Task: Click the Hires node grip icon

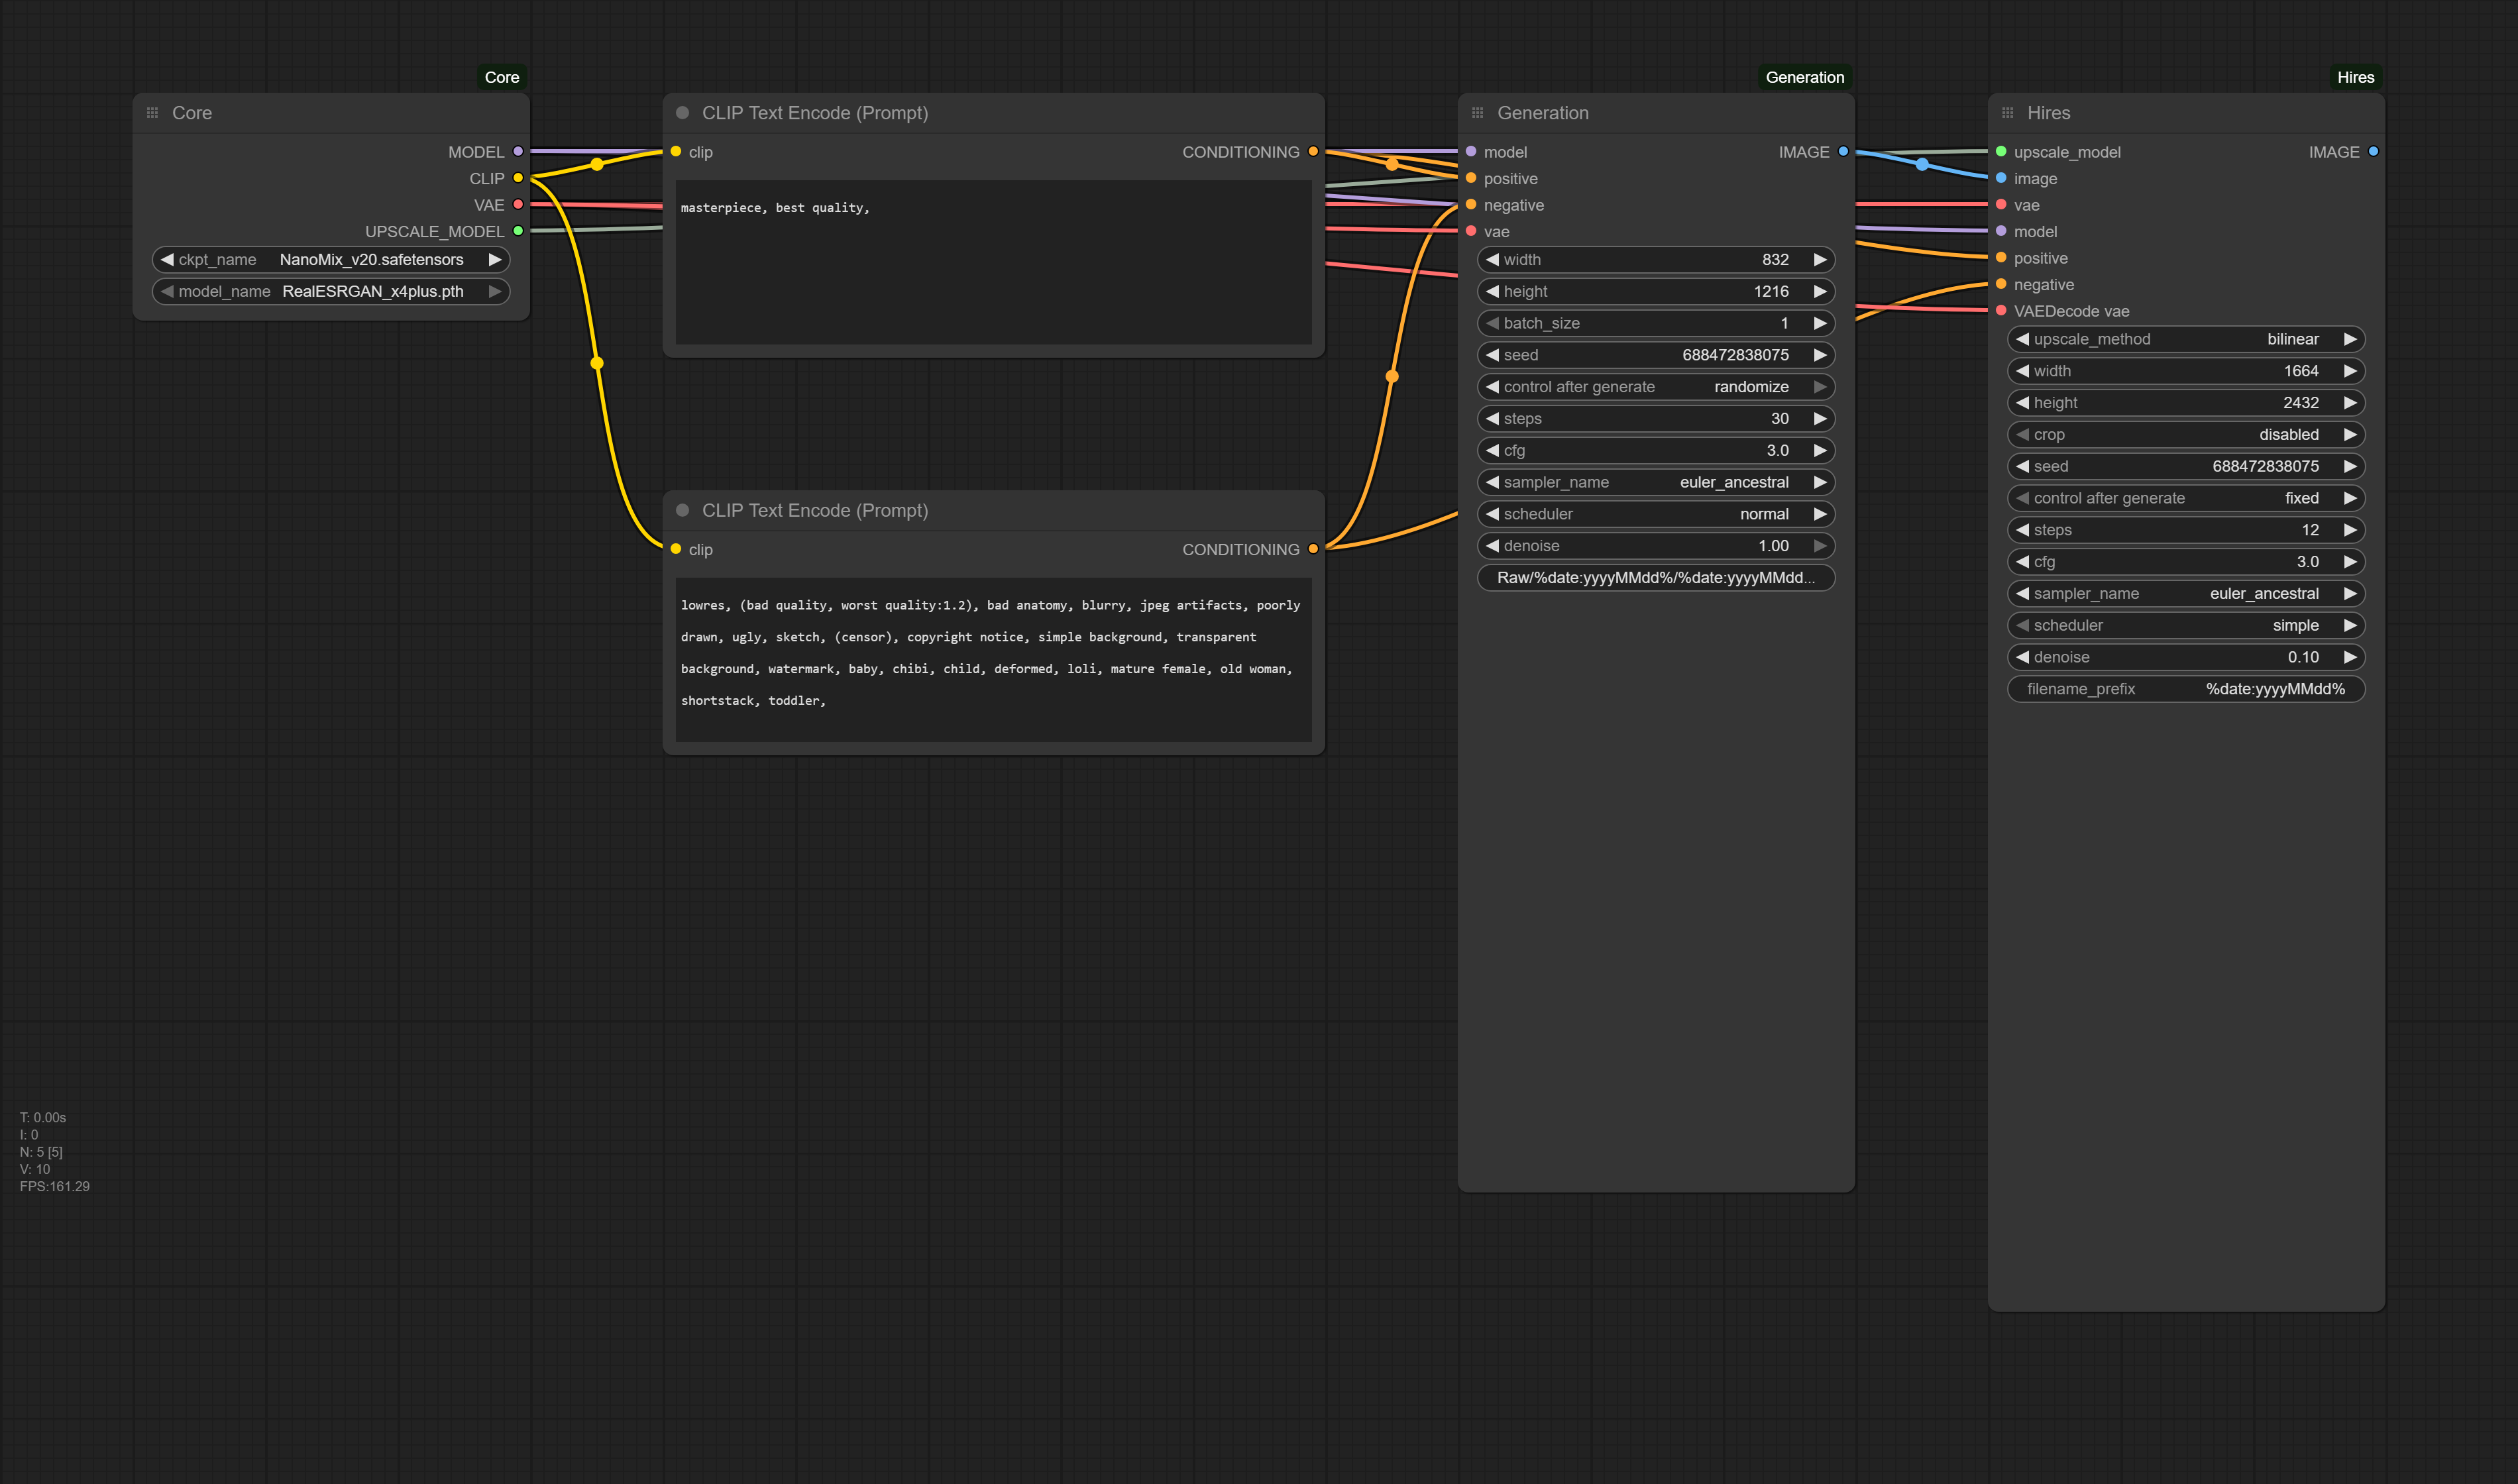Action: 2007,113
